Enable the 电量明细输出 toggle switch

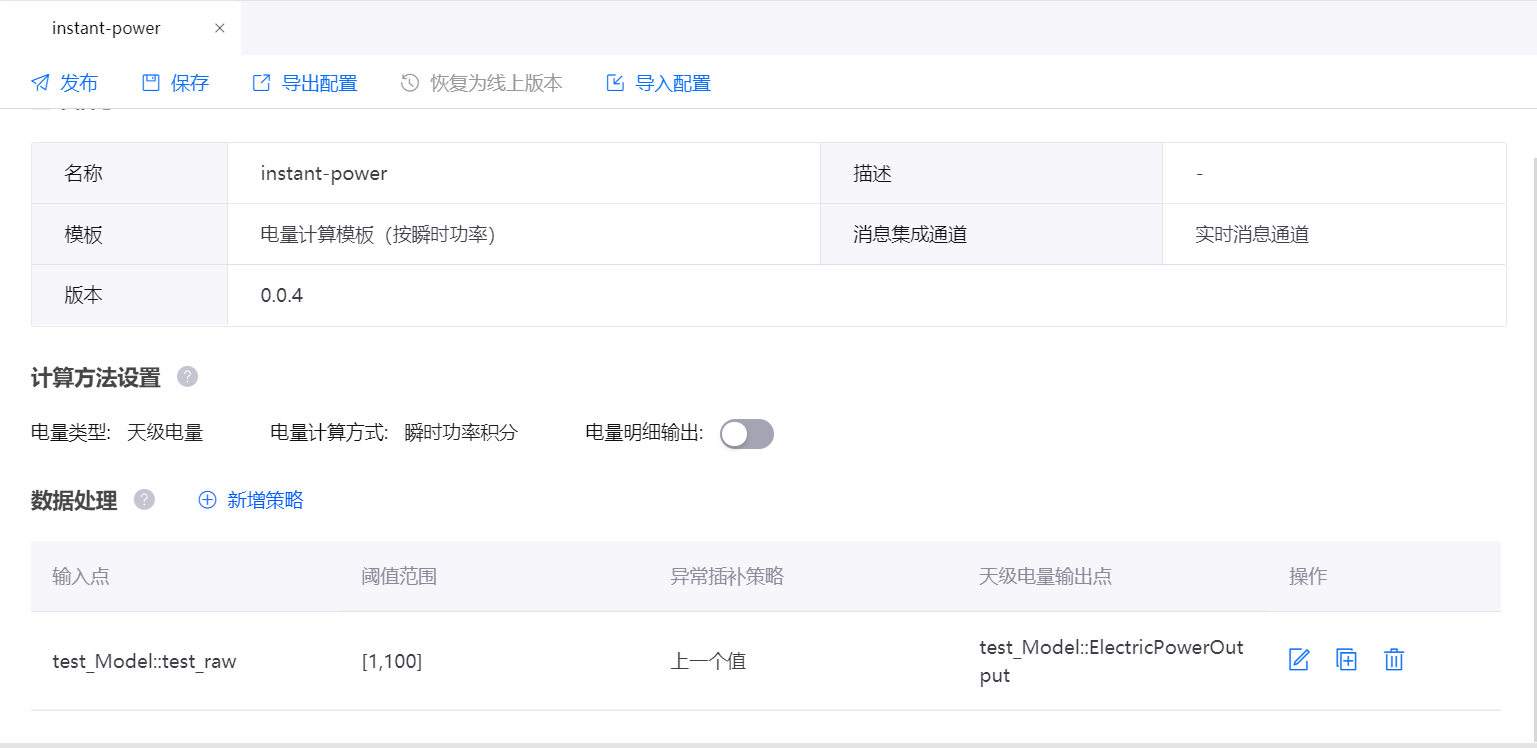(747, 434)
